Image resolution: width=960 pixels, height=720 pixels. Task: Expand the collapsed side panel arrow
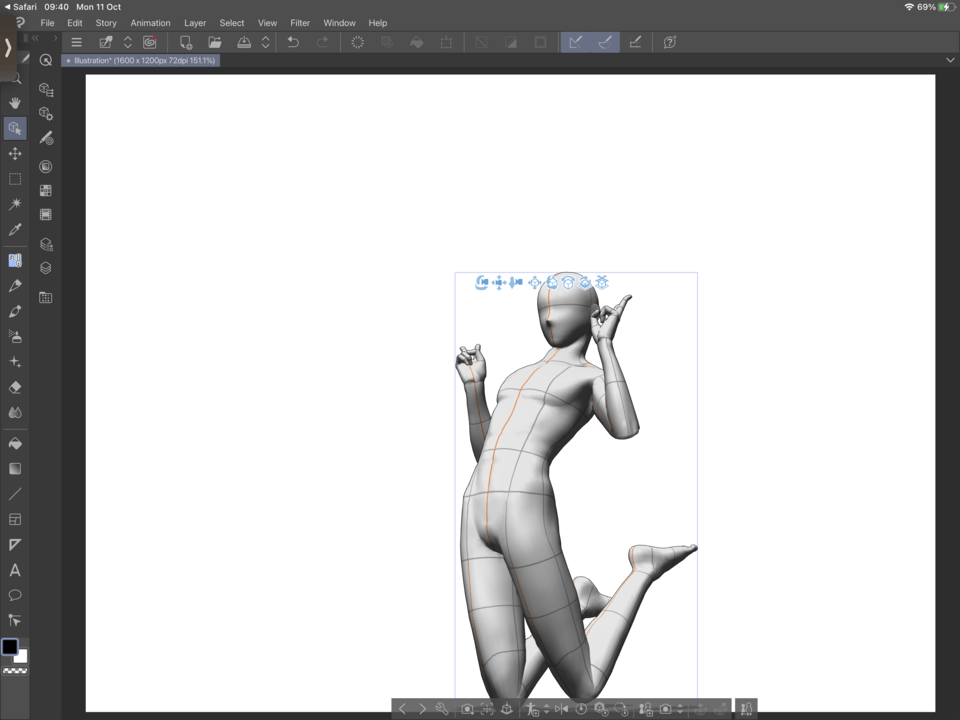coord(7,48)
